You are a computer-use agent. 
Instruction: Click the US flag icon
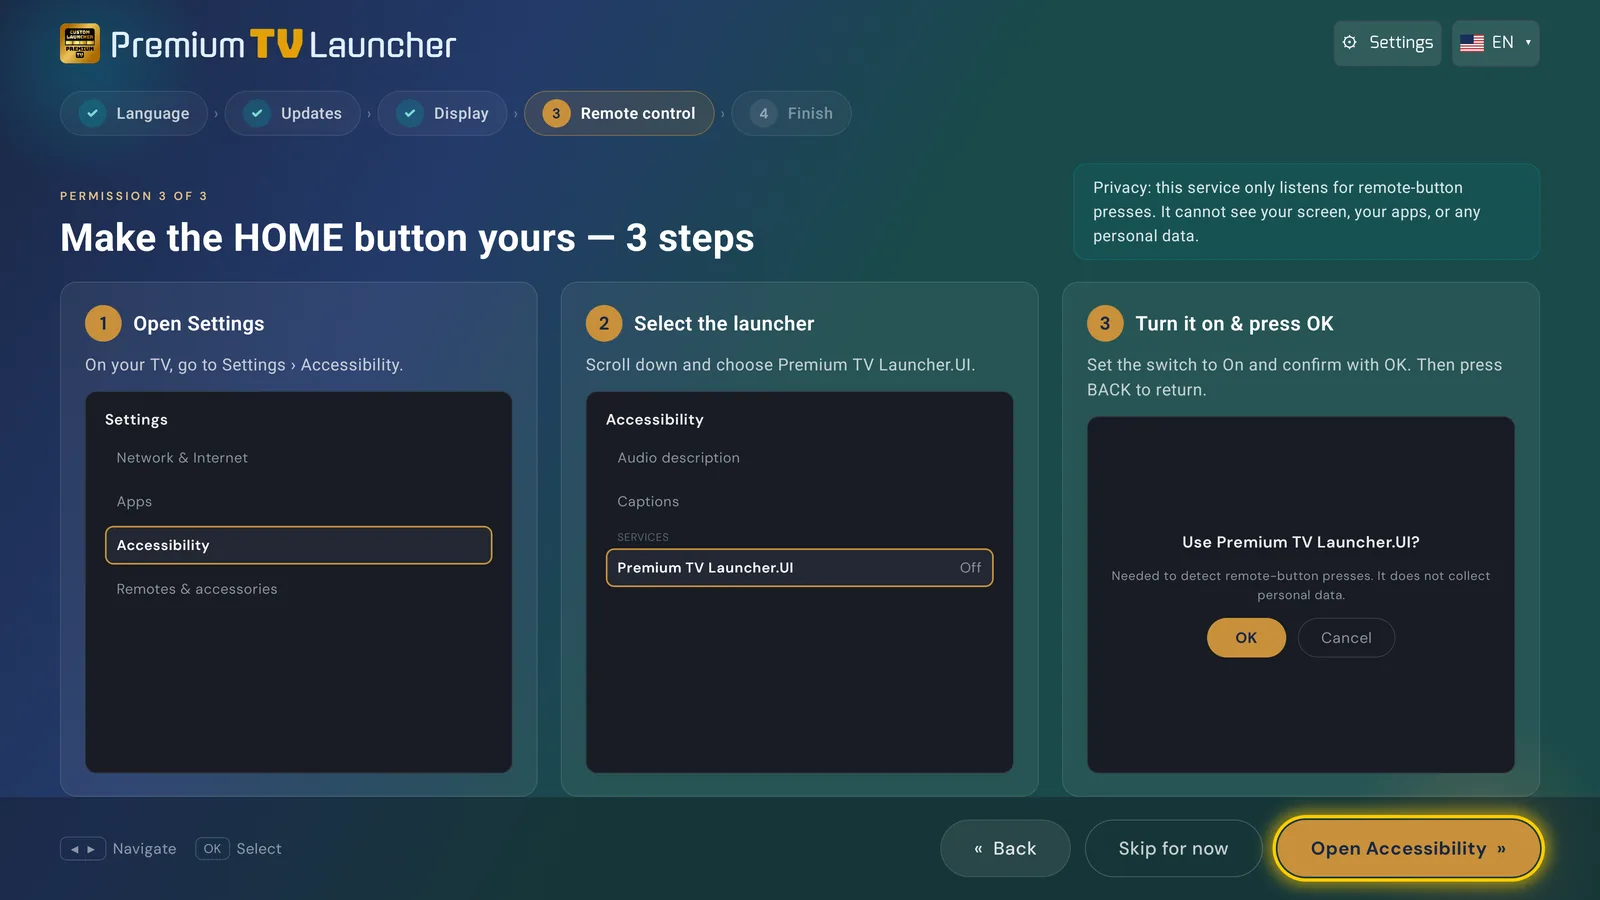1472,43
